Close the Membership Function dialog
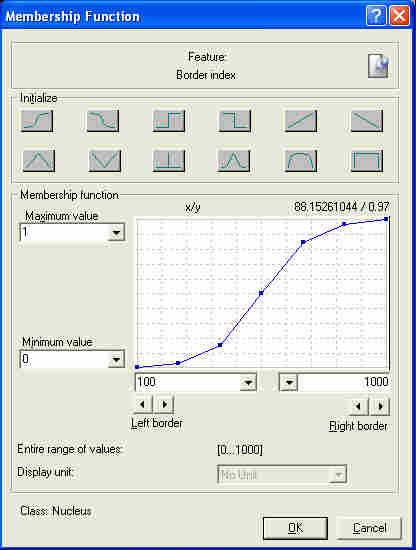The width and height of the screenshot is (416, 550). 400,16
